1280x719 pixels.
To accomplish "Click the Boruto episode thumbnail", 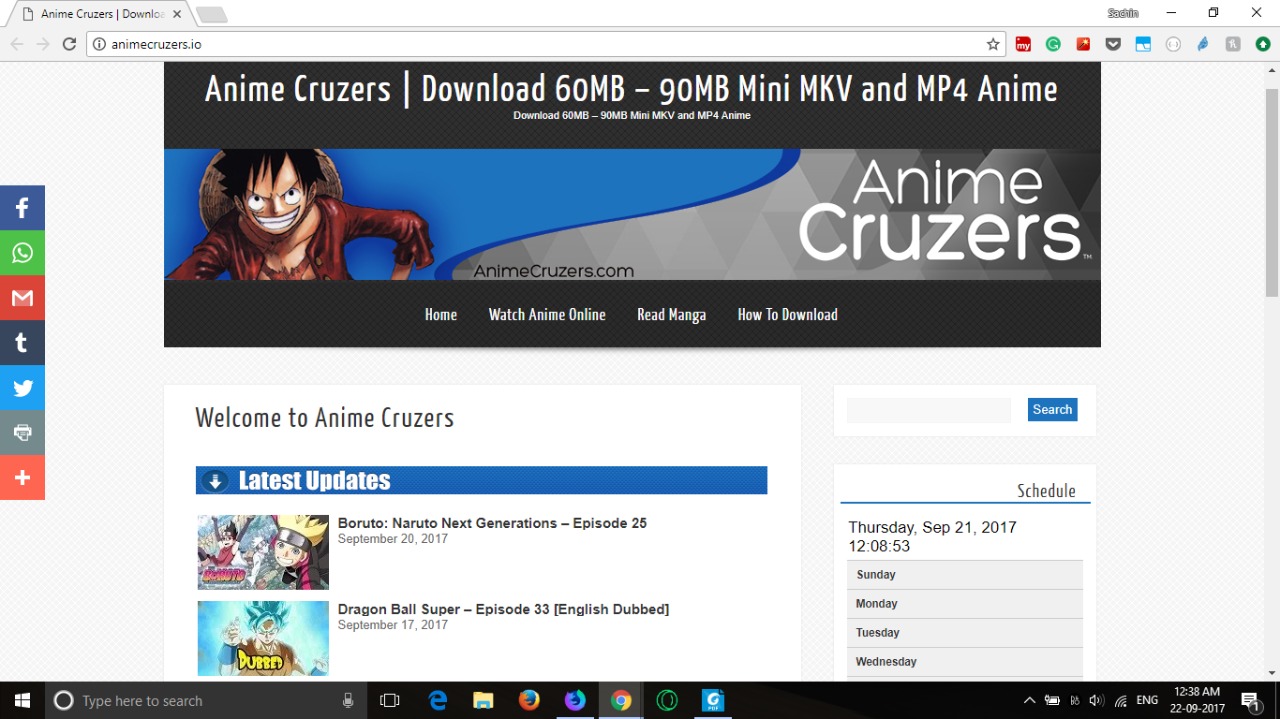I will click(x=263, y=552).
